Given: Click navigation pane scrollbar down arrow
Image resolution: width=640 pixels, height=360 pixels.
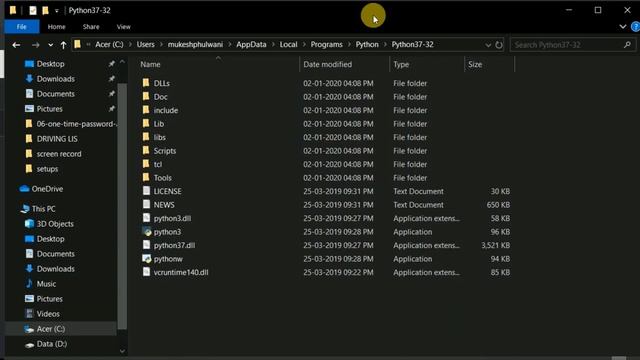Looking at the screenshot, I should pyautogui.click(x=122, y=351).
